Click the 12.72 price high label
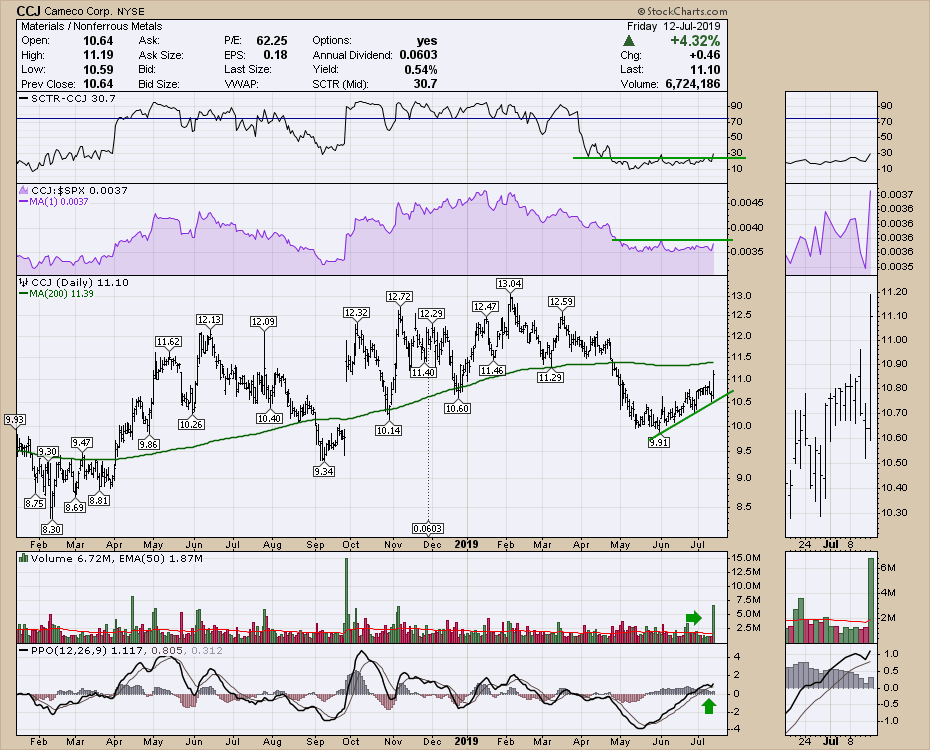 coord(399,296)
